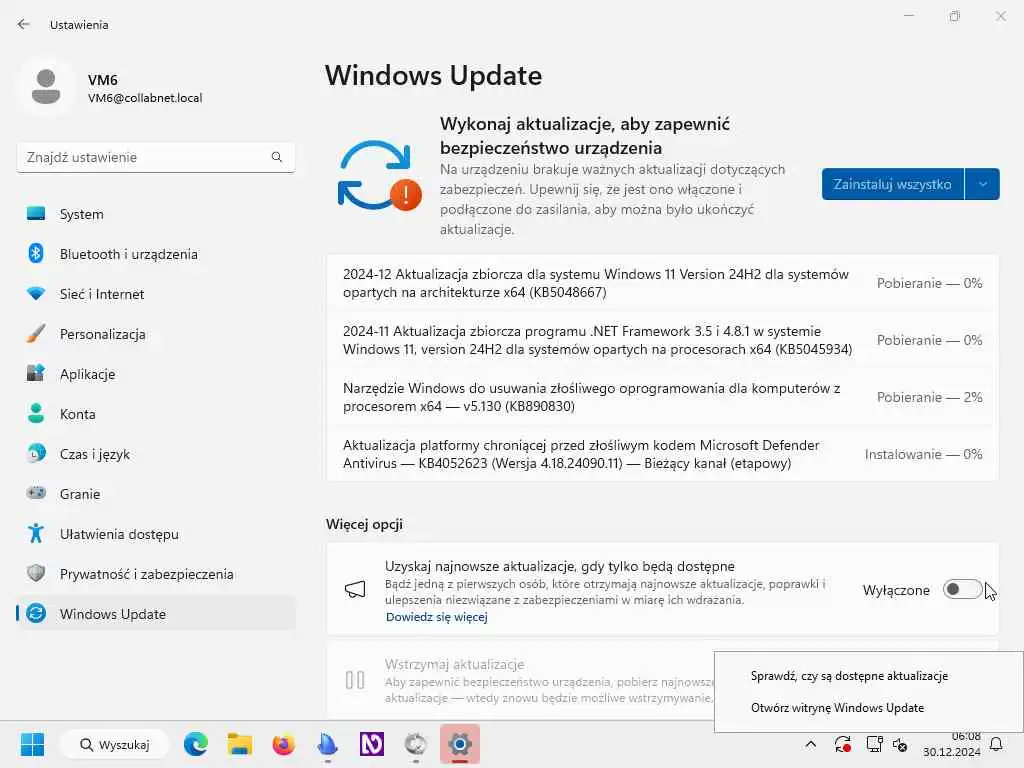Viewport: 1024px width, 768px height.
Task: Open the Windows Update tray icon
Action: point(842,744)
